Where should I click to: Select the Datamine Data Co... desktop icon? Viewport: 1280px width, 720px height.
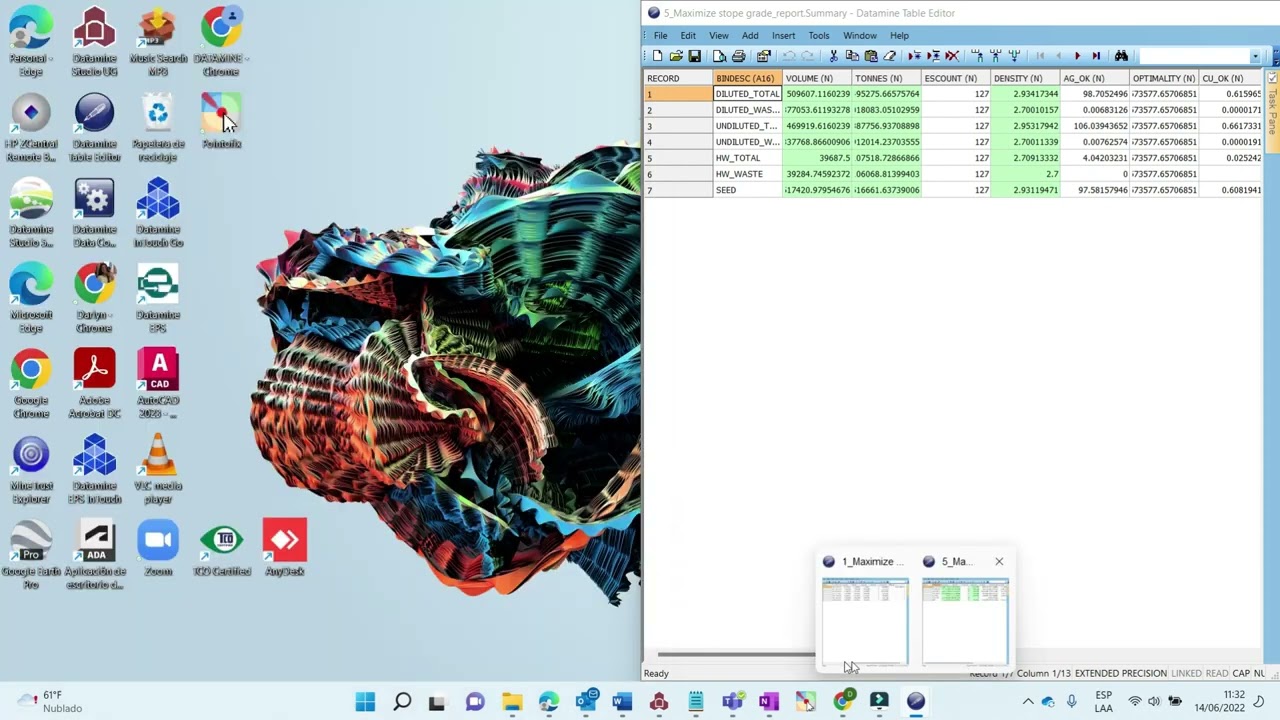95,213
